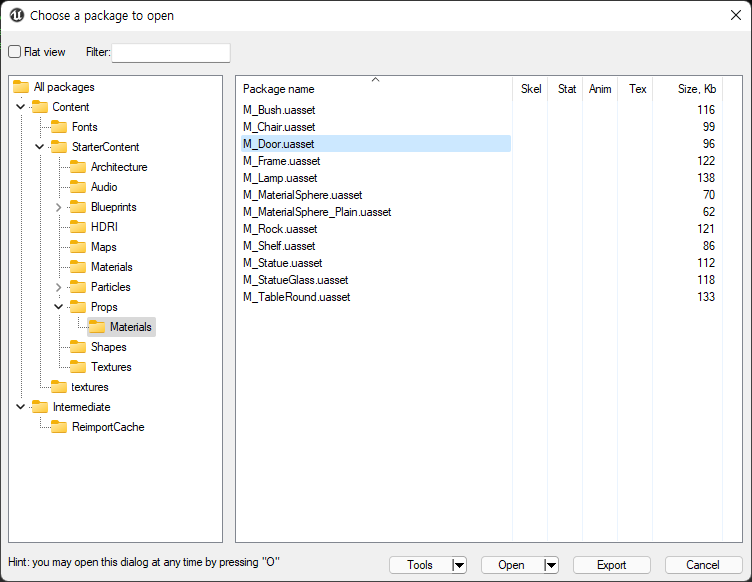752x582 pixels.
Task: Click the Tools button
Action: click(420, 565)
